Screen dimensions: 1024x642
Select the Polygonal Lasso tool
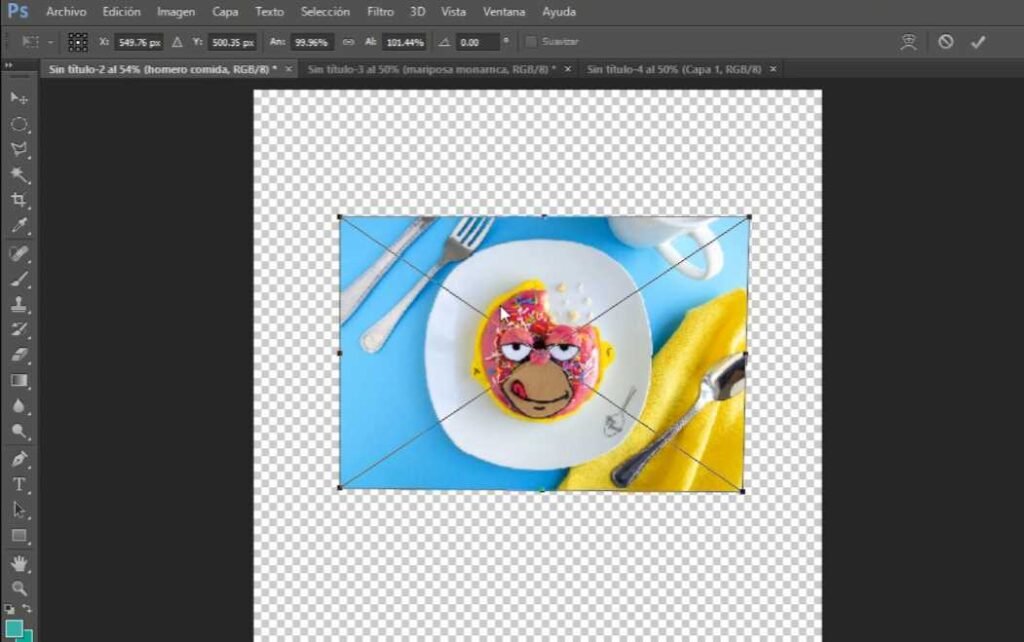tap(19, 149)
